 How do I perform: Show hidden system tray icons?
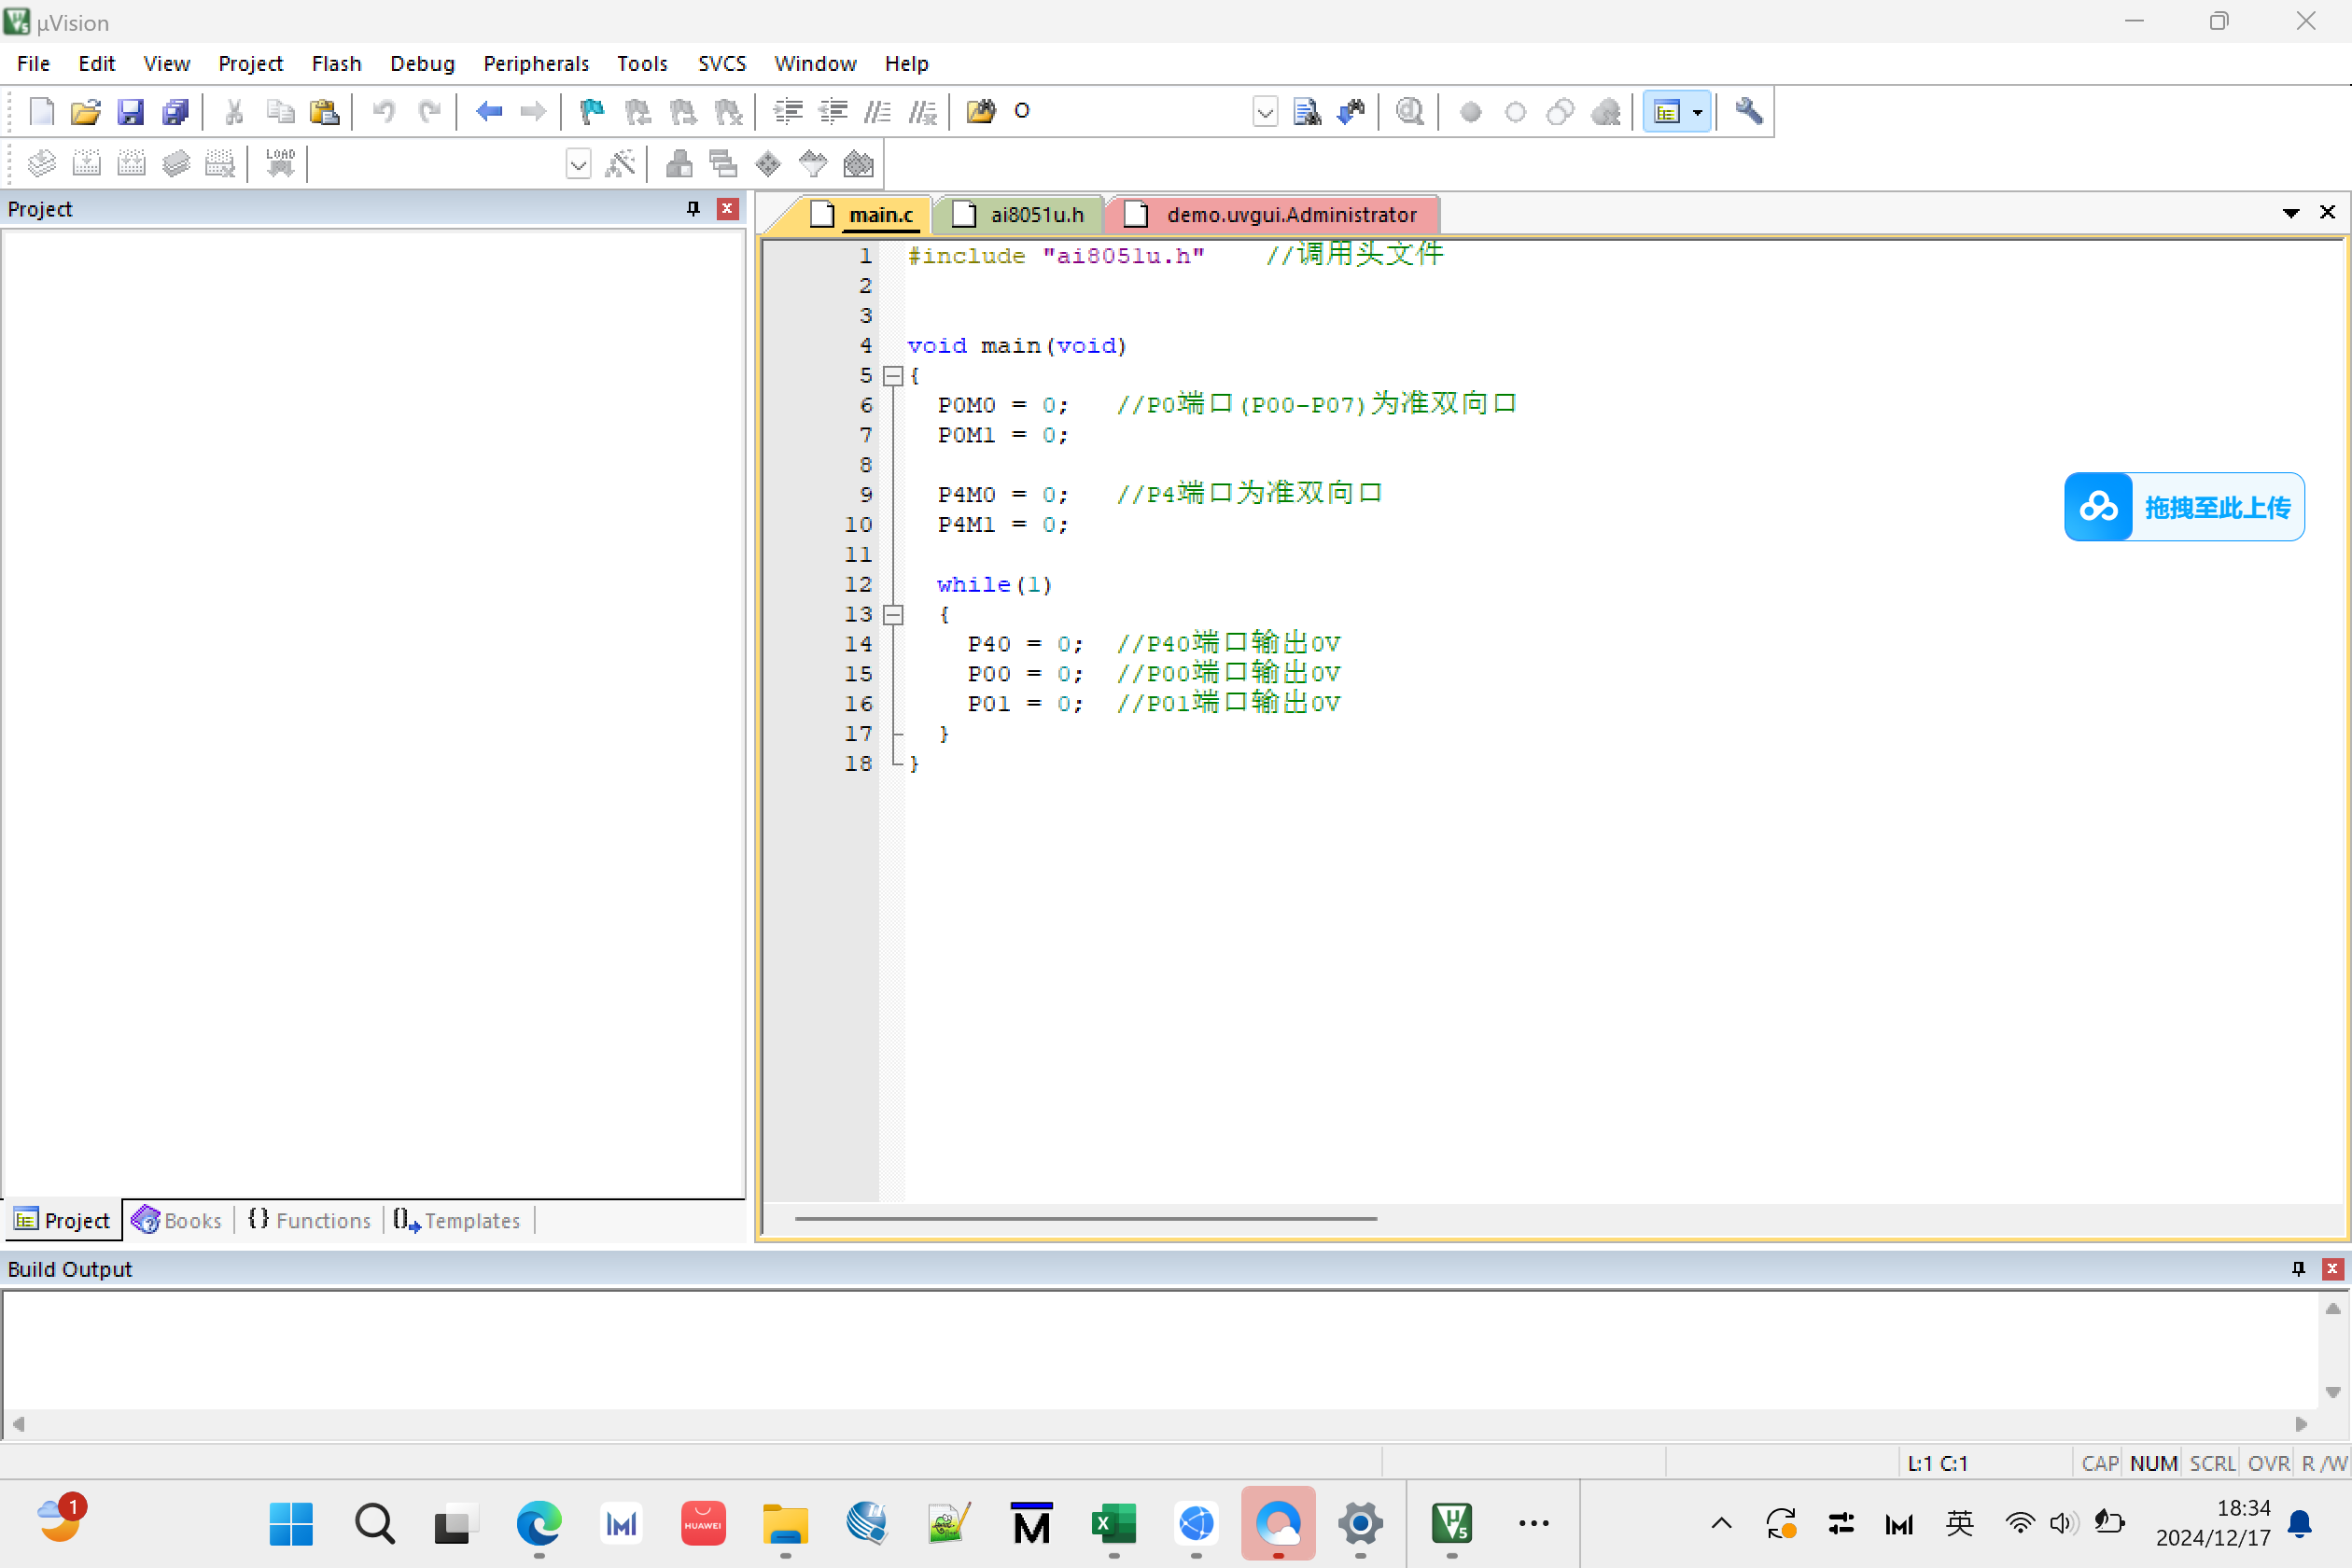[x=1721, y=1523]
